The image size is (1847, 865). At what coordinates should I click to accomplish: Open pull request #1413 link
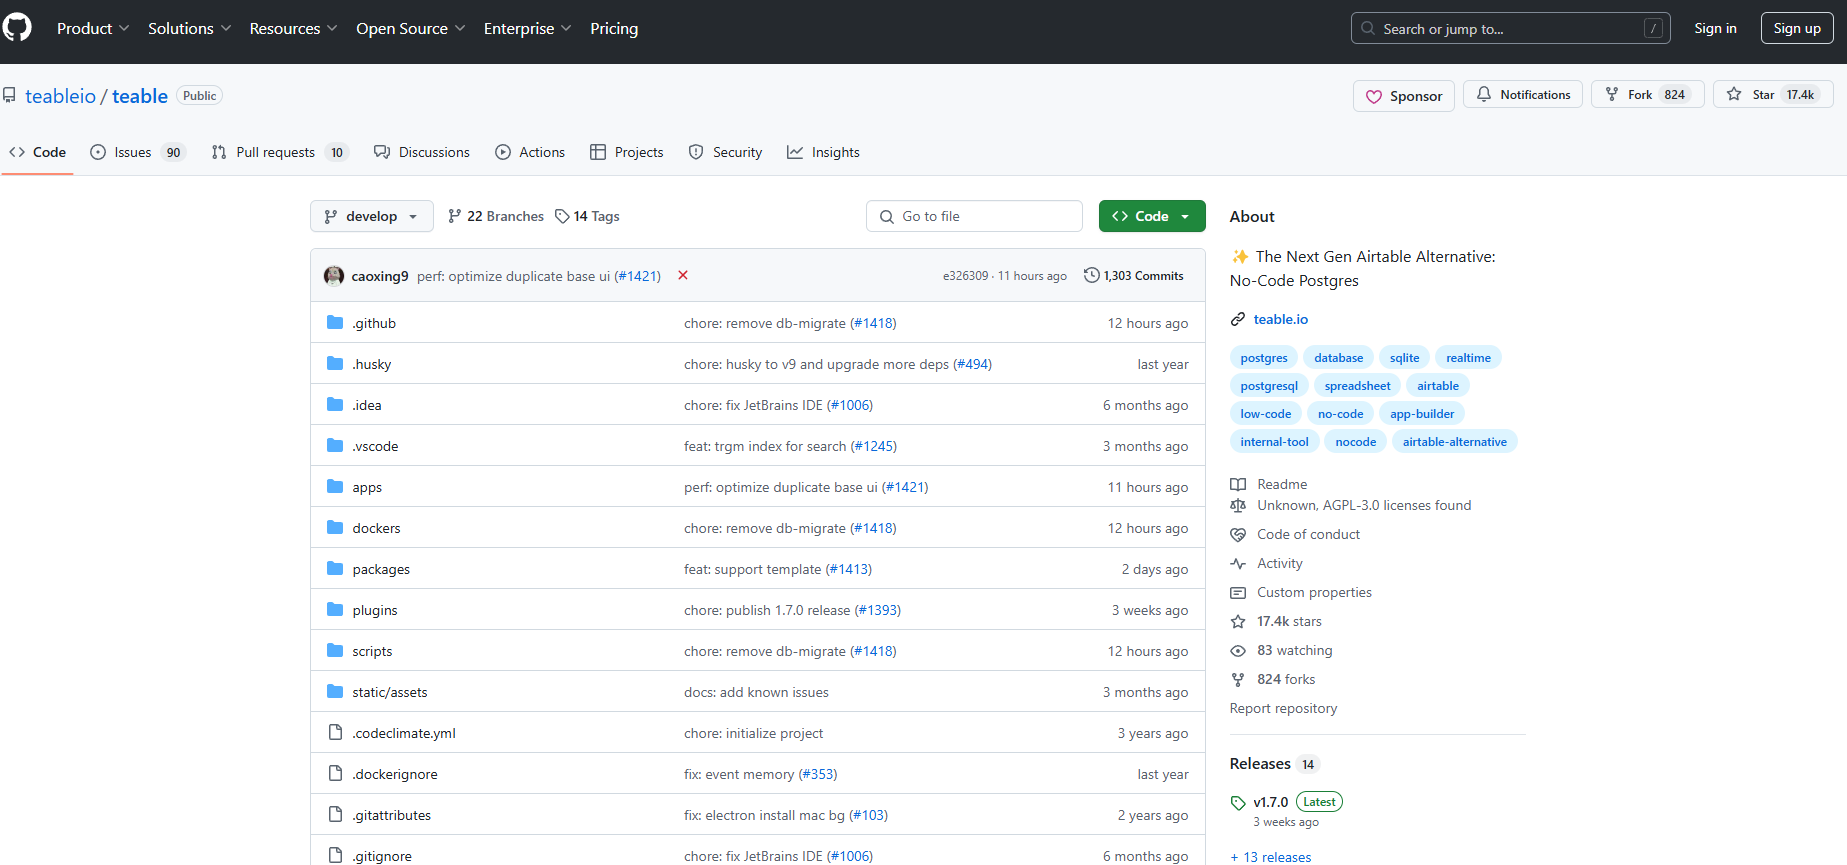(x=849, y=569)
